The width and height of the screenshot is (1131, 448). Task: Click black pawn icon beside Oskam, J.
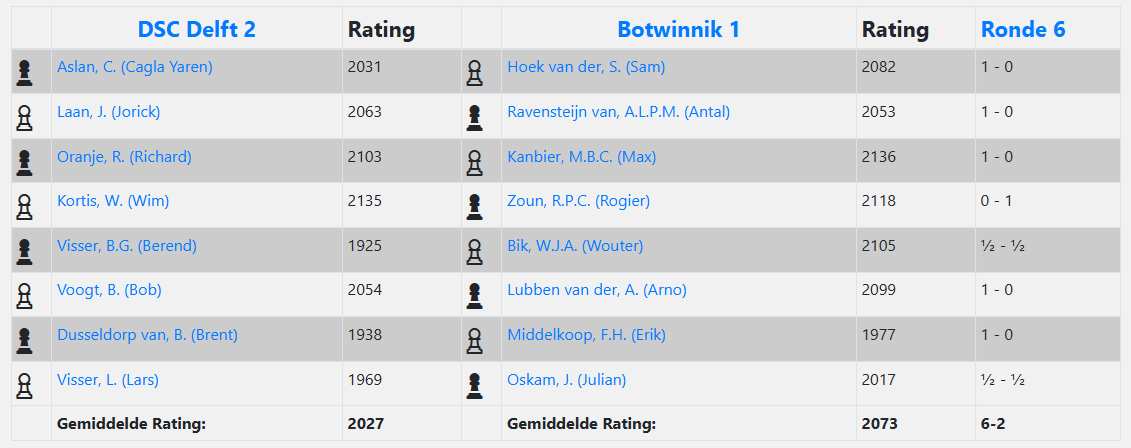(x=475, y=384)
